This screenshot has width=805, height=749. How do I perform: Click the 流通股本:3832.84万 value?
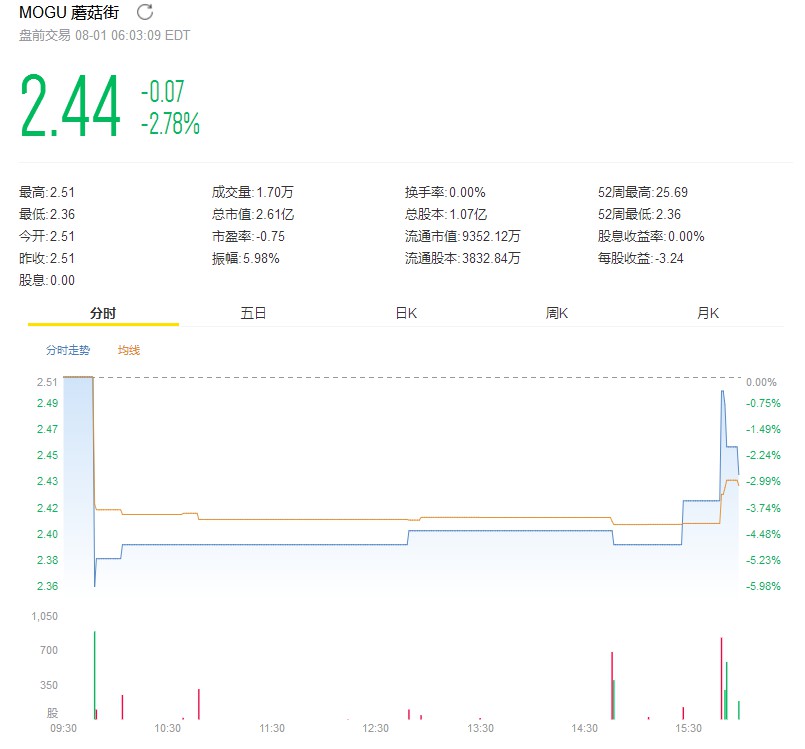[x=463, y=258]
